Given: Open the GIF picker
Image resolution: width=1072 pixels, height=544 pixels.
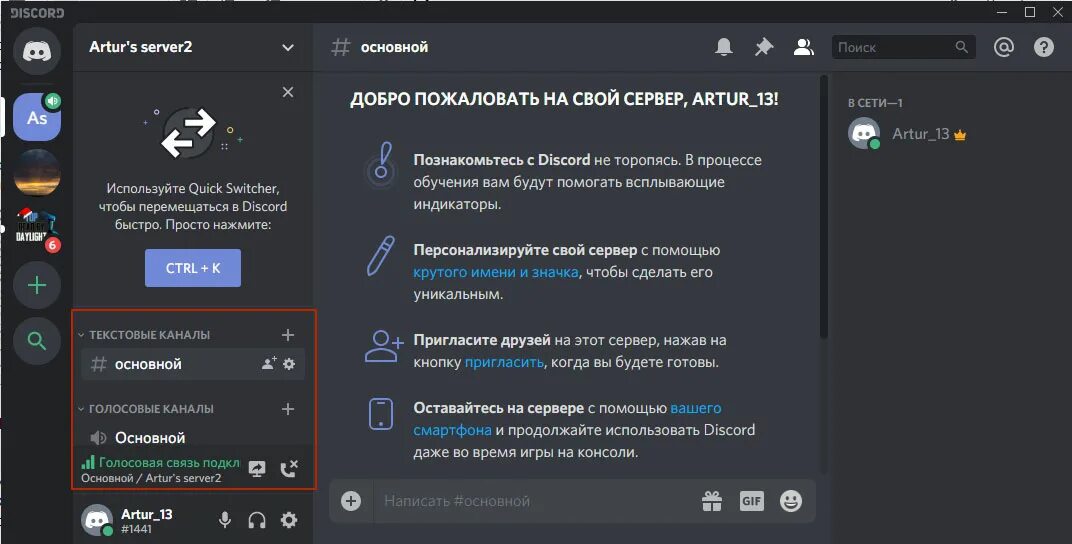Looking at the screenshot, I should coord(751,502).
